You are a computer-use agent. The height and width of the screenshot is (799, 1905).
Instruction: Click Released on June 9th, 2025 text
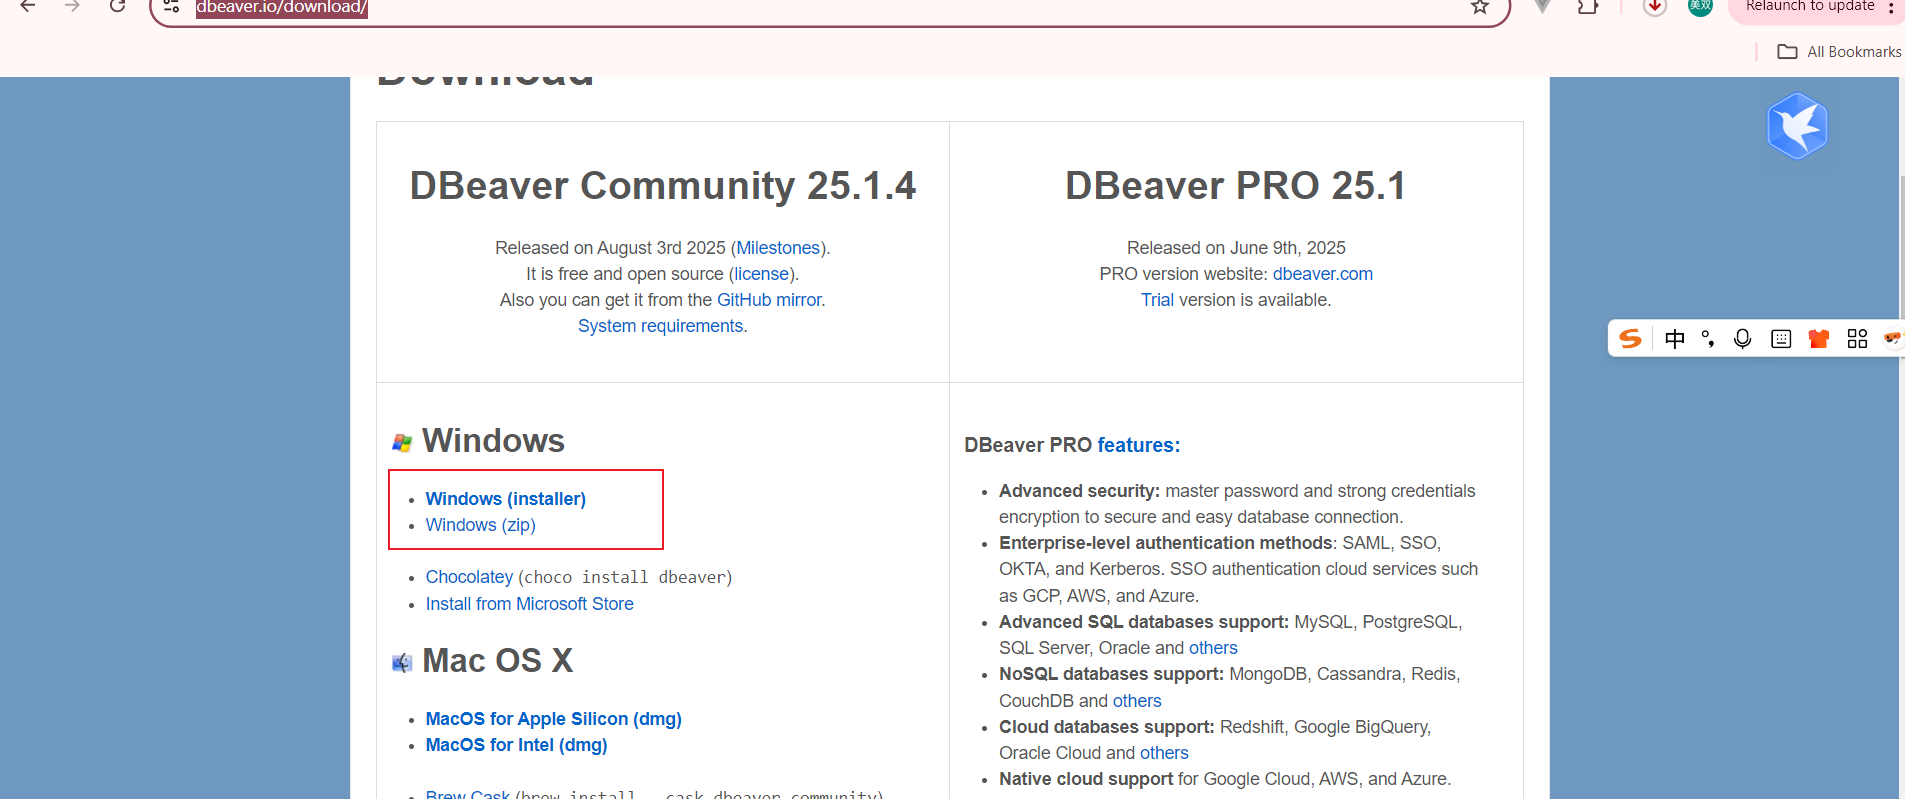(x=1236, y=248)
